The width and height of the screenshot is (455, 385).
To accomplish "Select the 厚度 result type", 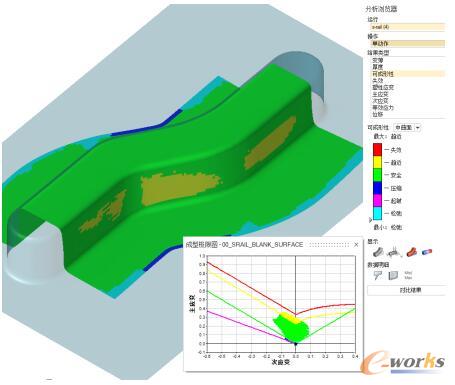I will 378,67.
